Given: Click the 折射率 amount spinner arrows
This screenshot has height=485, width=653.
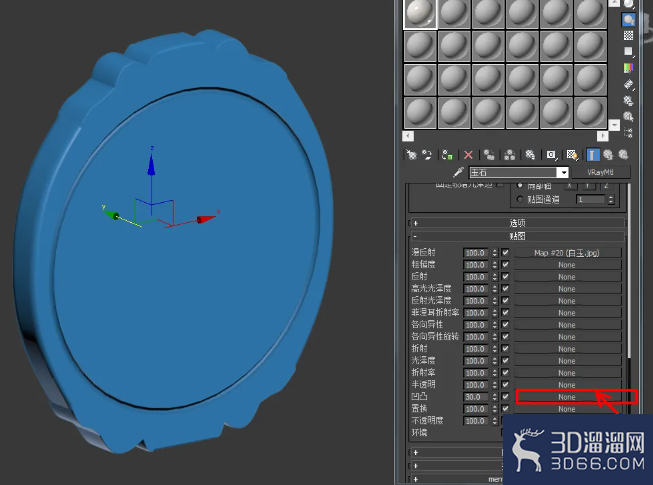Looking at the screenshot, I should tap(495, 373).
